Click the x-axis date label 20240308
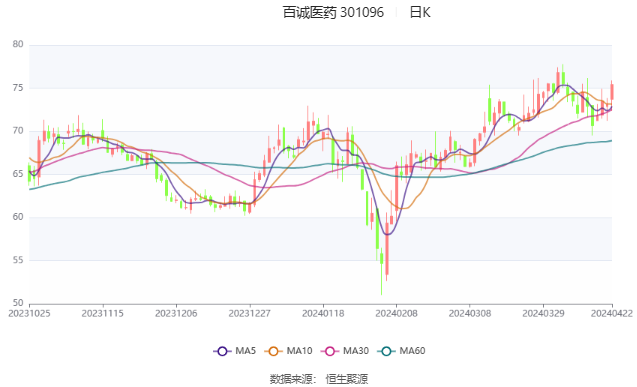 click(x=470, y=313)
